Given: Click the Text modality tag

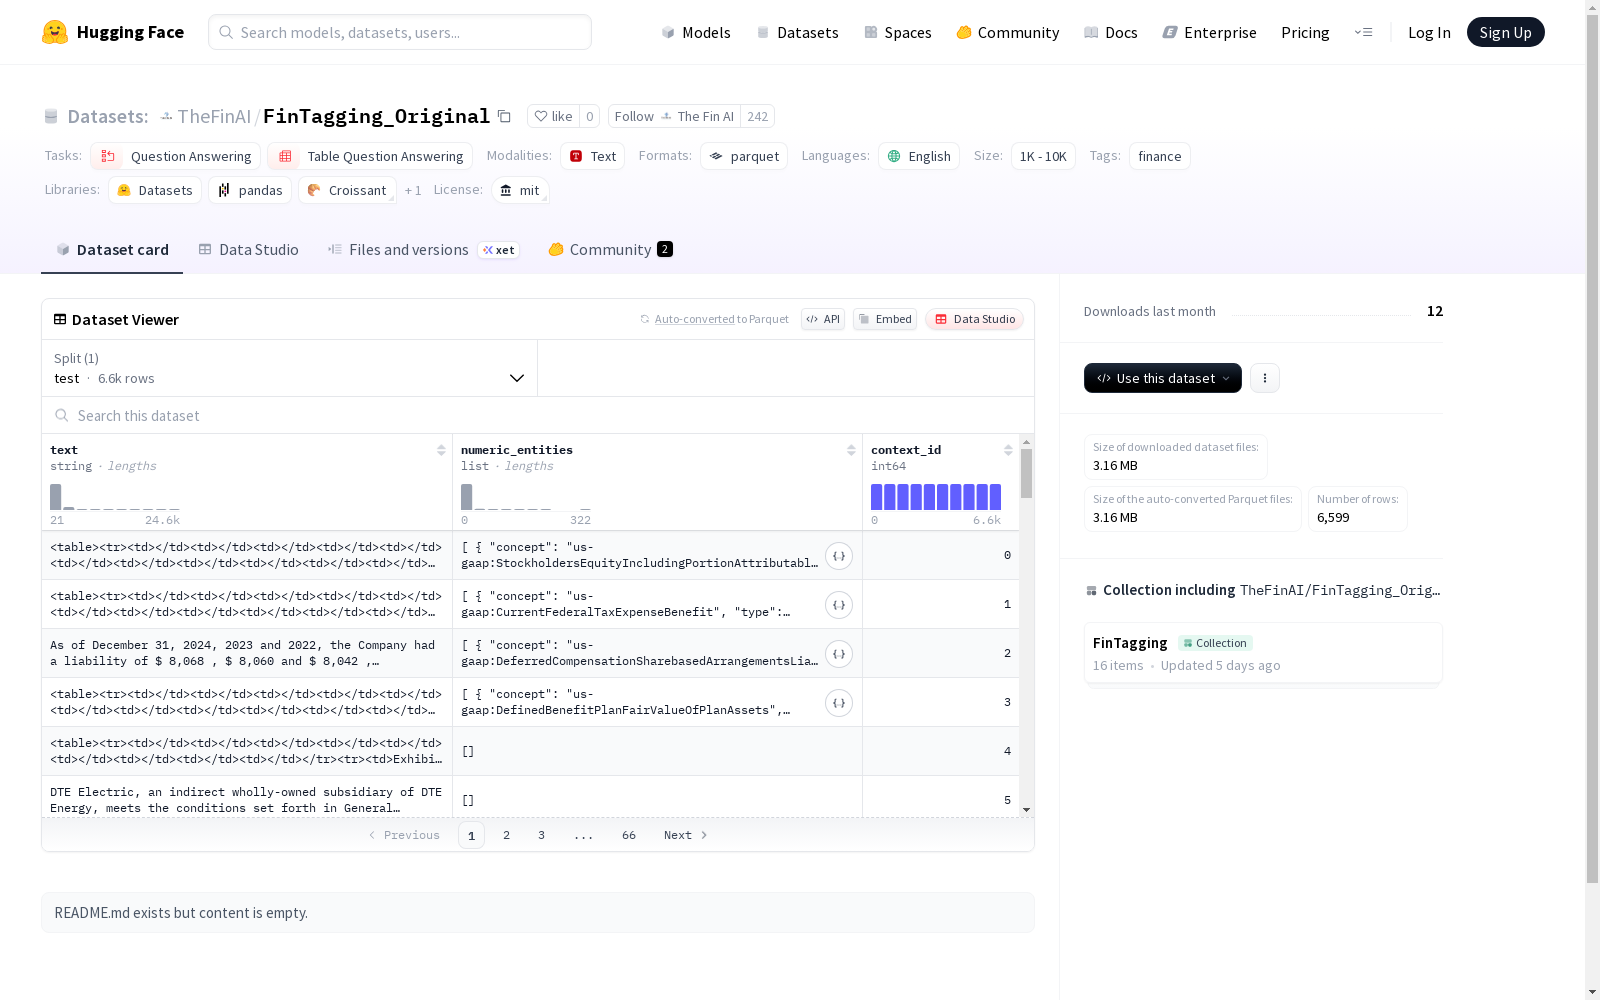Looking at the screenshot, I should pyautogui.click(x=593, y=156).
